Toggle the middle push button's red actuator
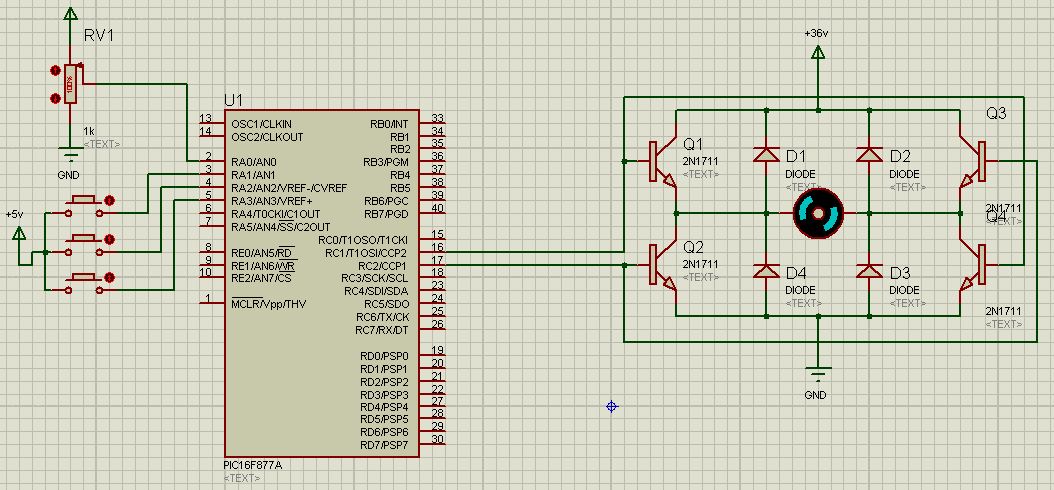This screenshot has height=490, width=1054. click(110, 239)
